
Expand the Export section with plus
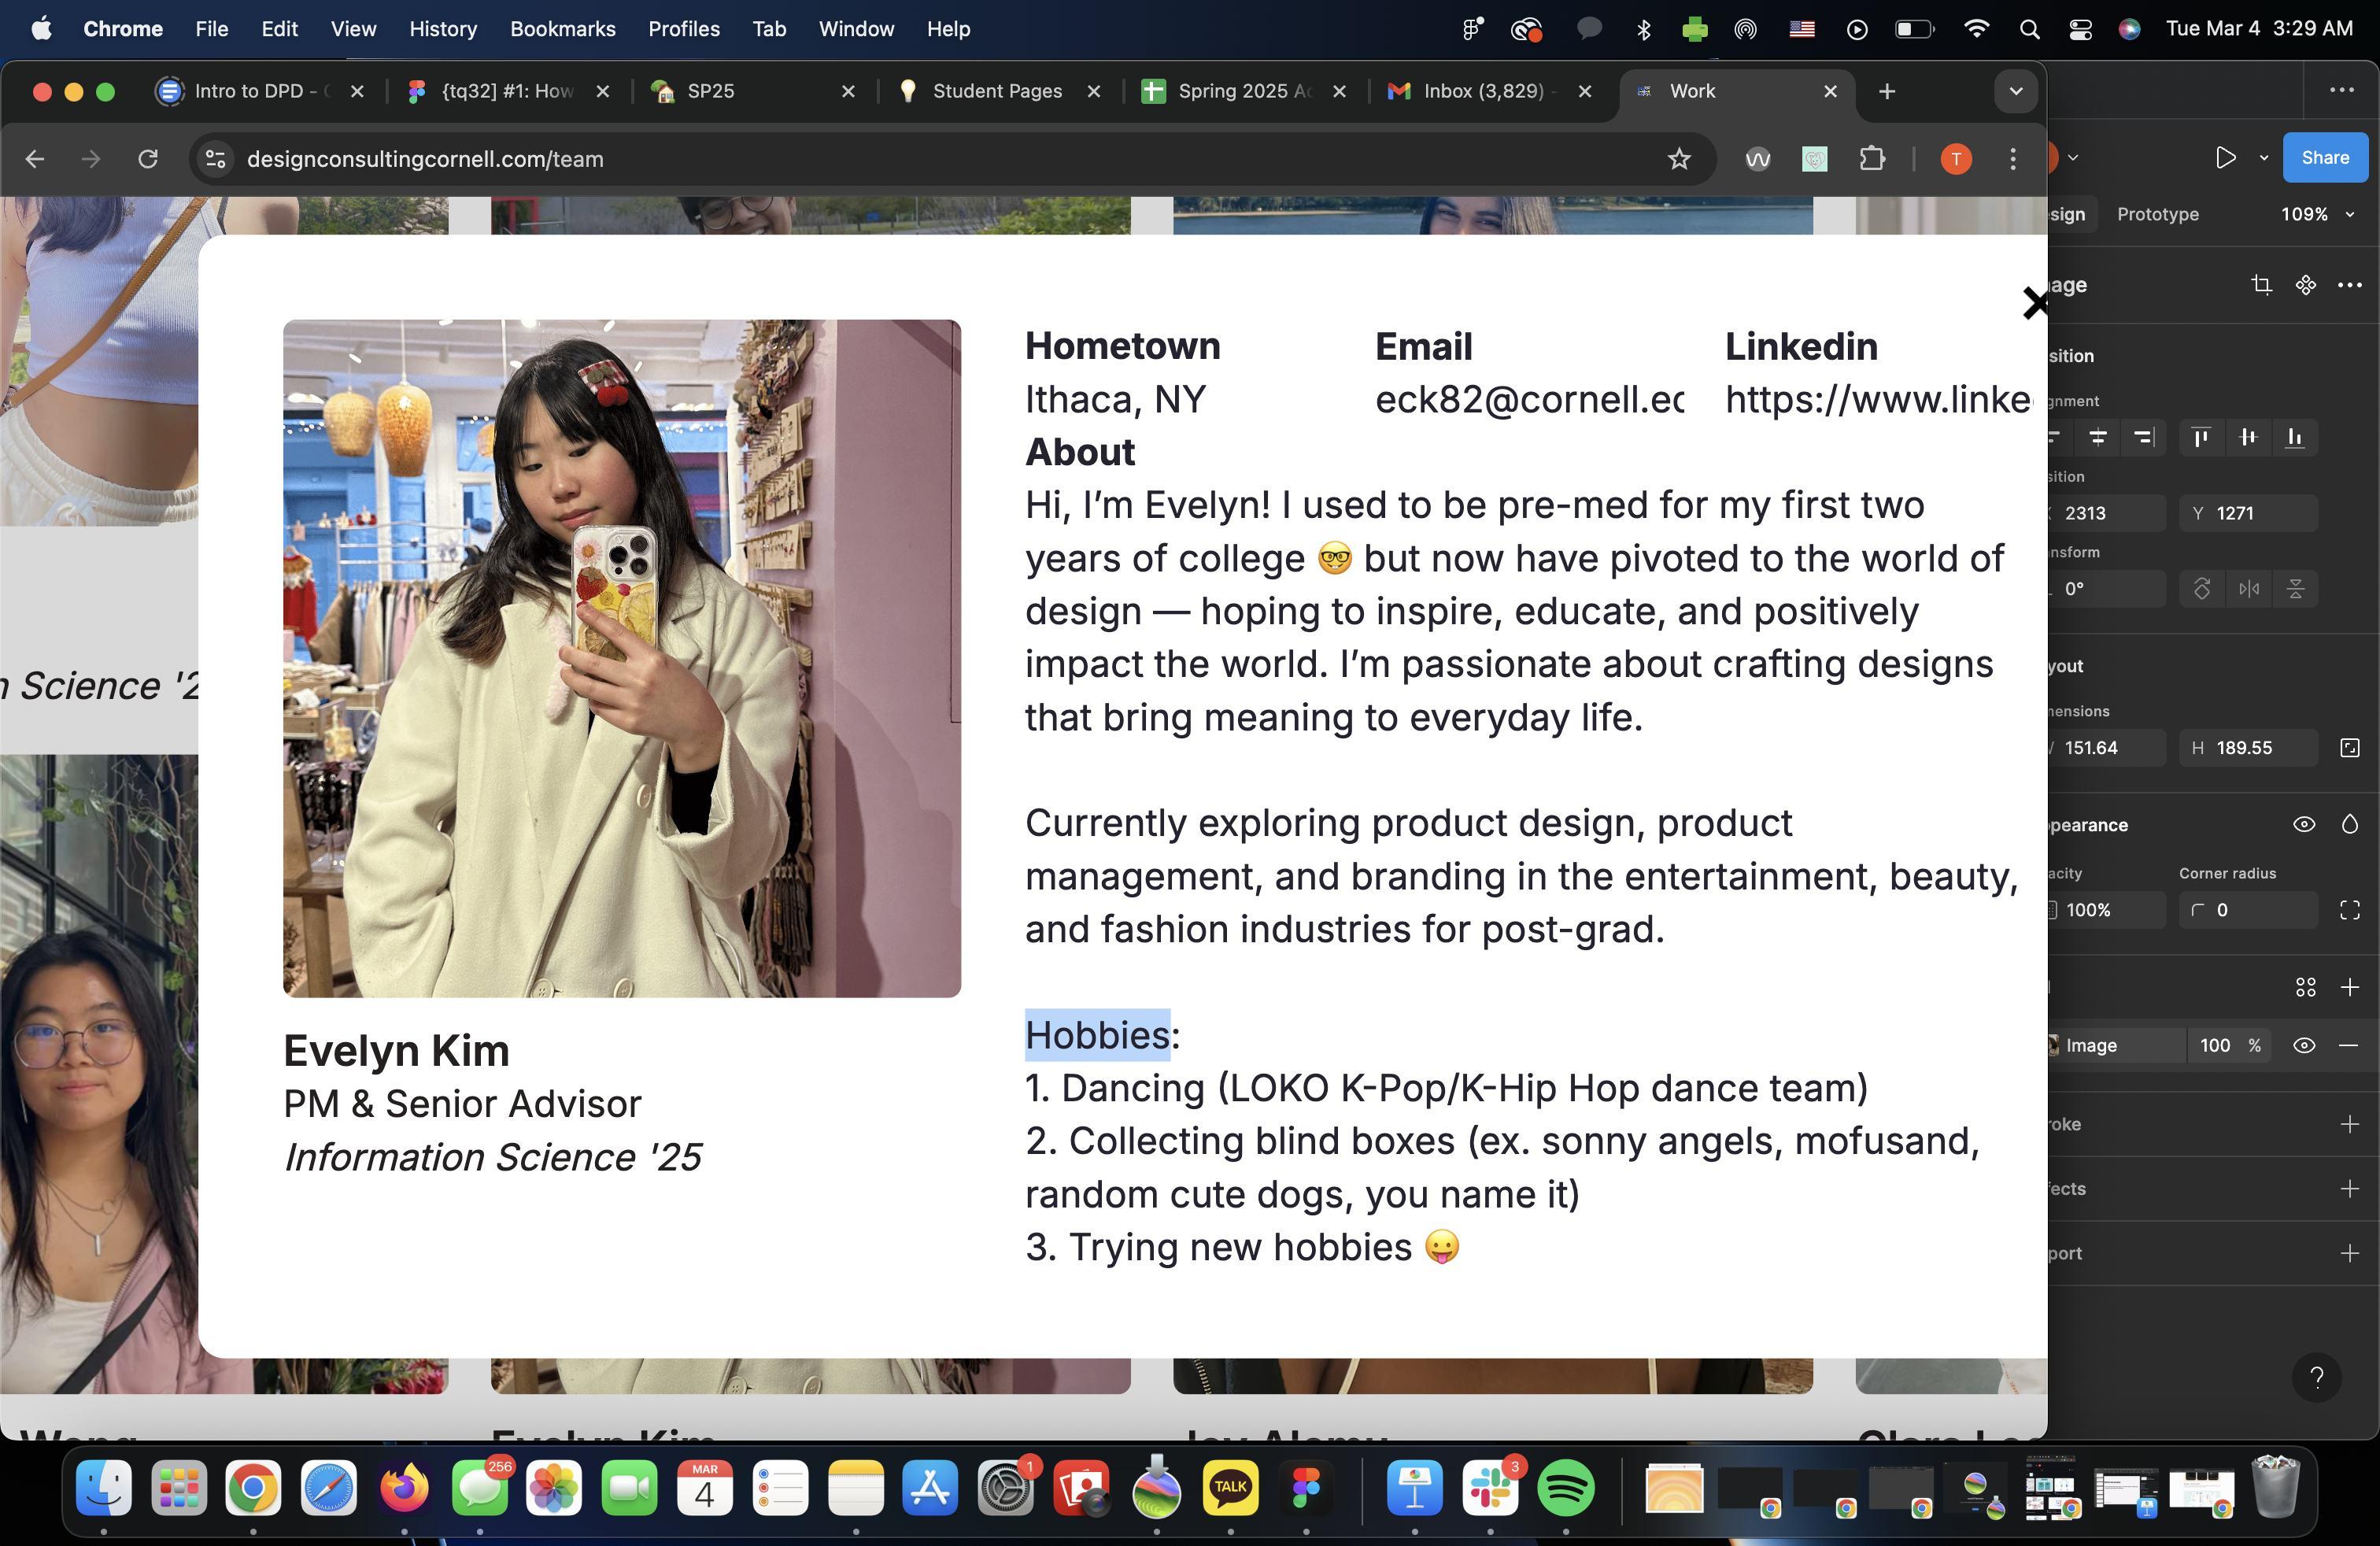2349,1253
